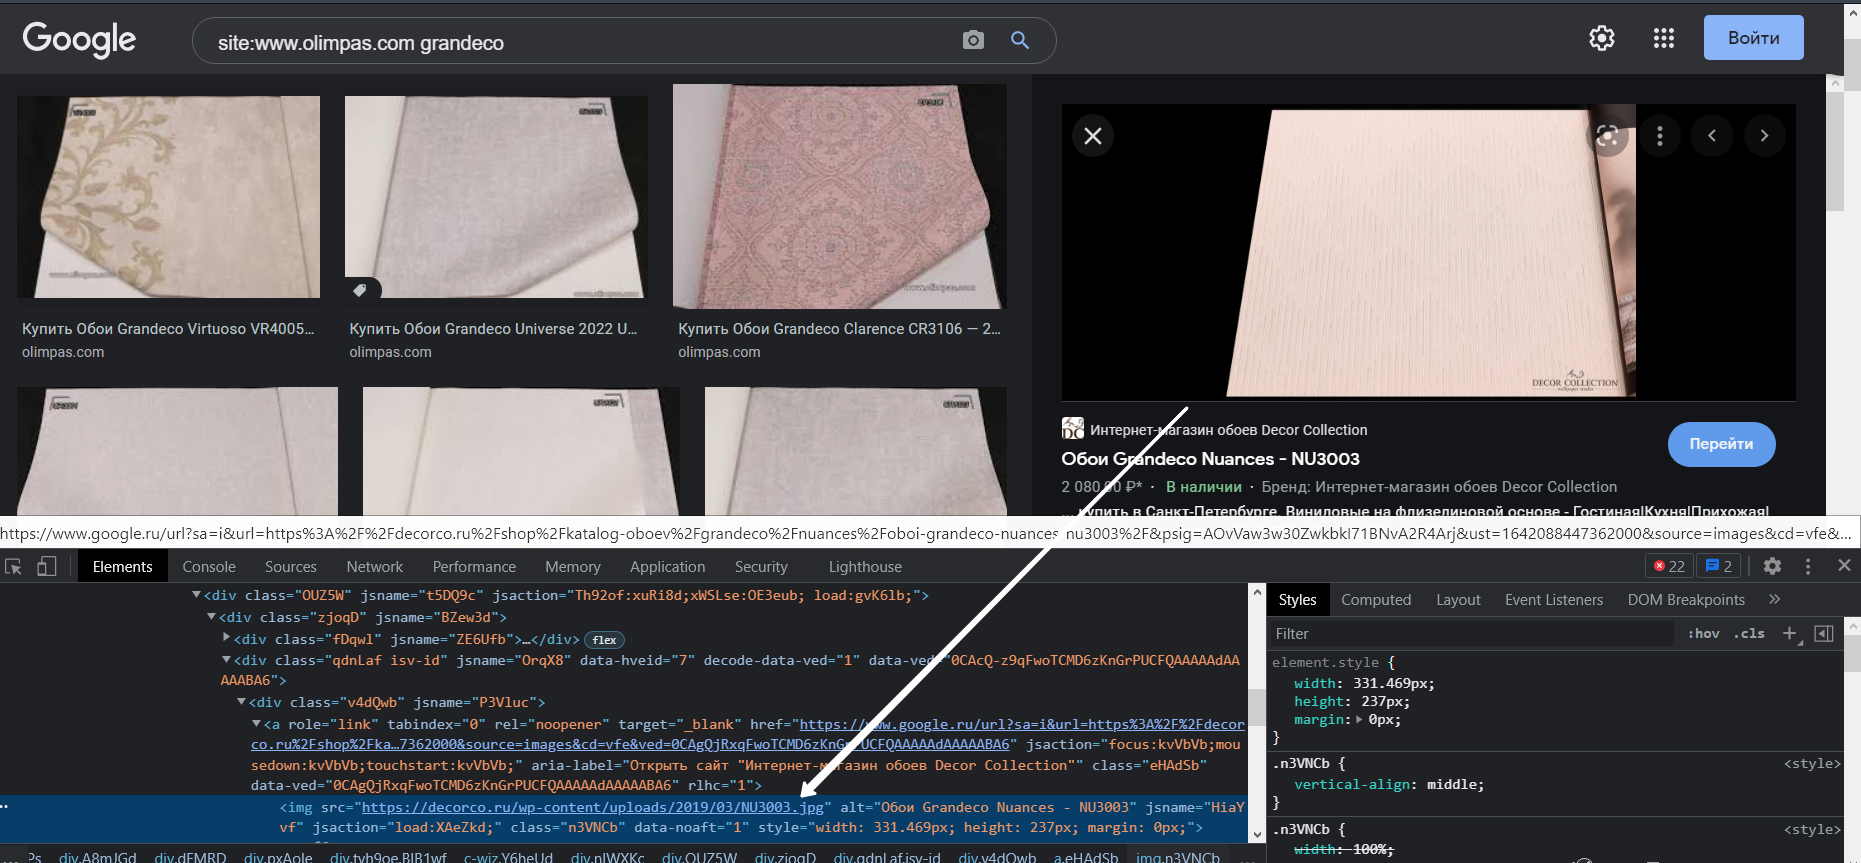Collapse the a role link node
Viewport: 1861px width, 863px height.
pos(257,724)
